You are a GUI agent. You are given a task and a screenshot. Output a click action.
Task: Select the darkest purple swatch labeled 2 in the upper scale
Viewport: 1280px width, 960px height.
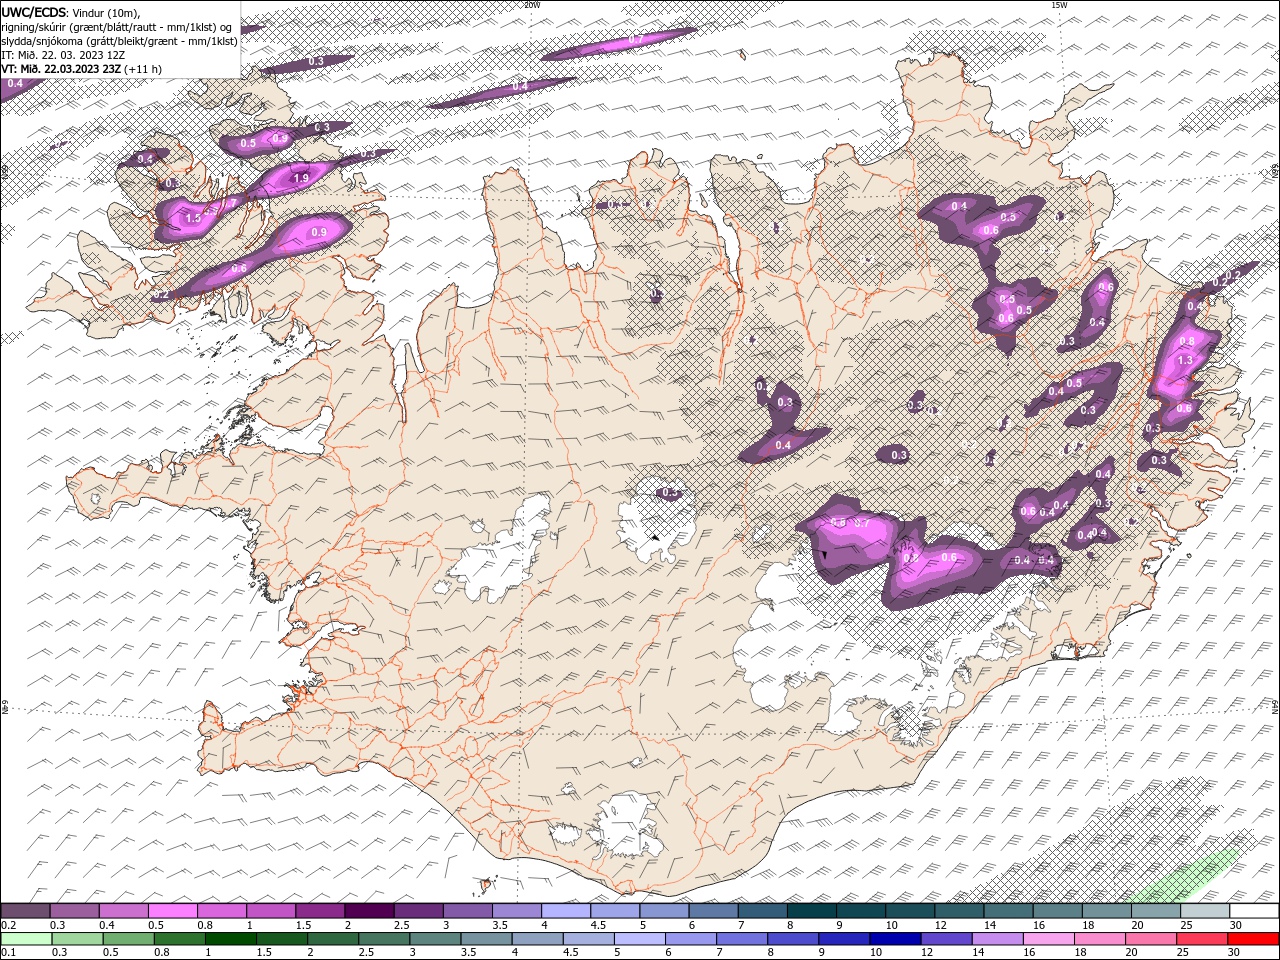click(369, 911)
